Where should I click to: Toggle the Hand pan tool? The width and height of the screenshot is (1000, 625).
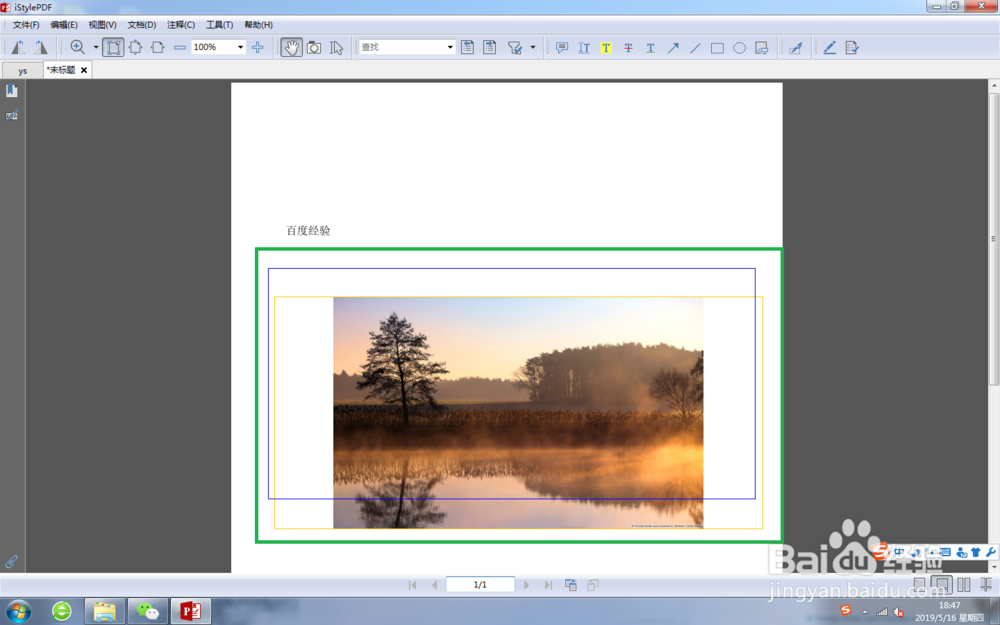coord(291,47)
